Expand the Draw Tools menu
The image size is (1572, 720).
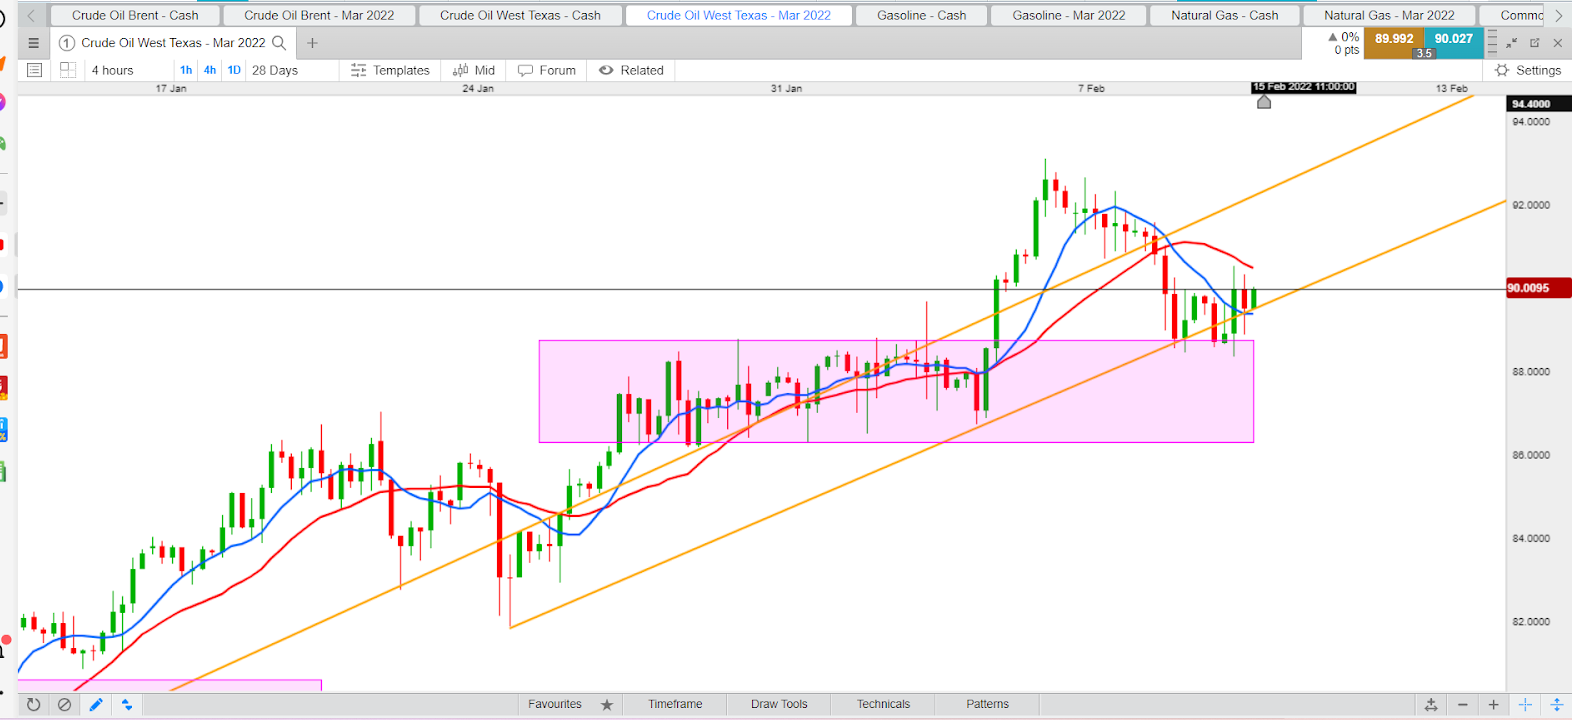pos(779,704)
